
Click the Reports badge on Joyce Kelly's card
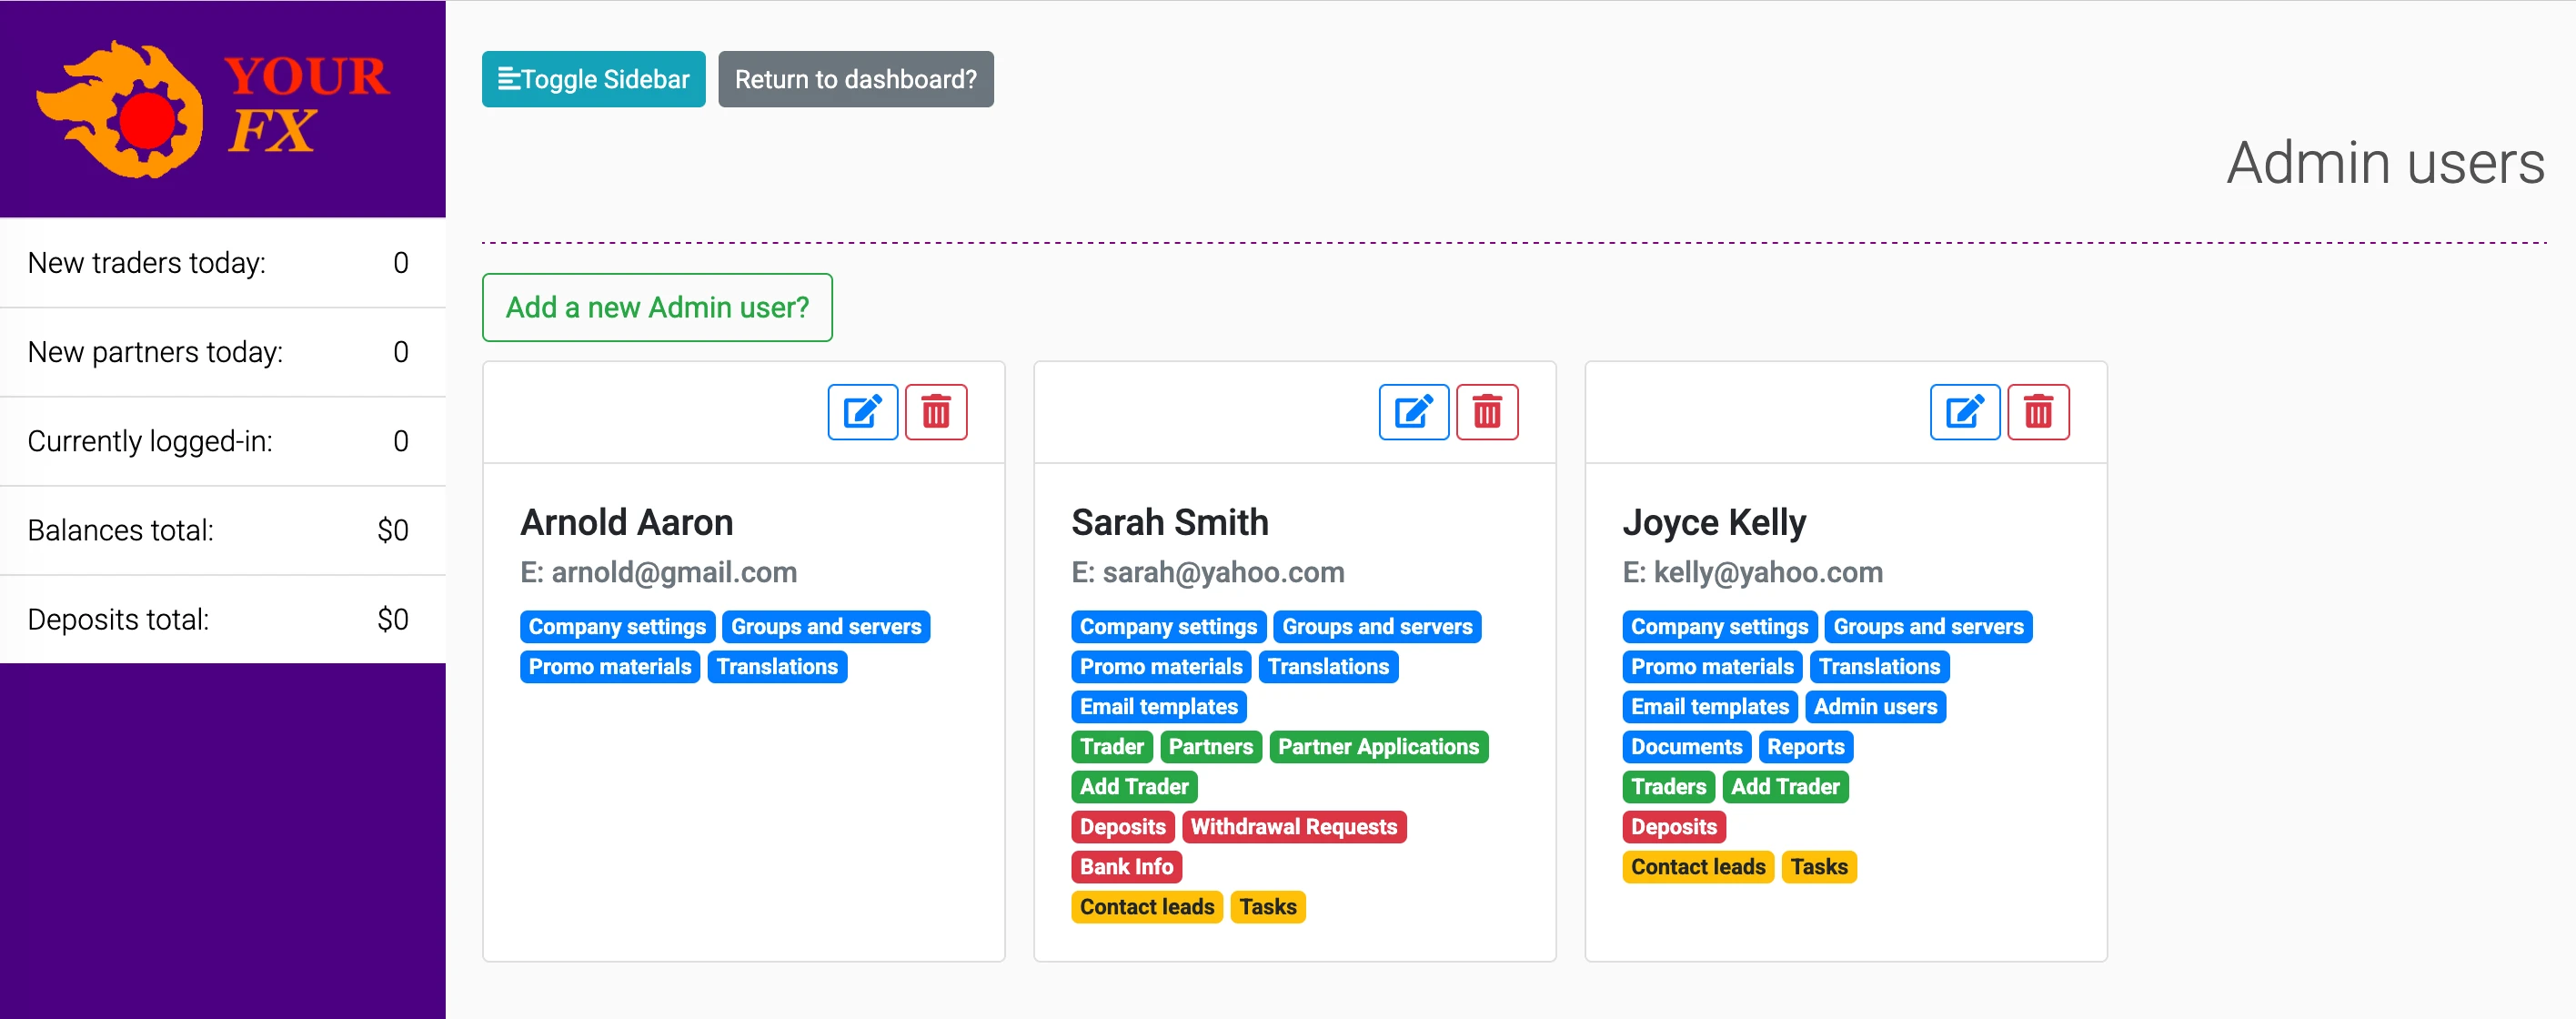(x=1805, y=746)
